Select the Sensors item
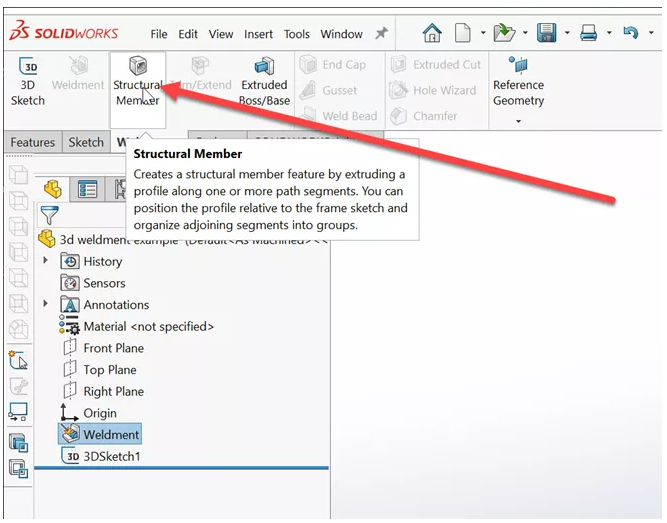The image size is (667, 523). pos(93,283)
